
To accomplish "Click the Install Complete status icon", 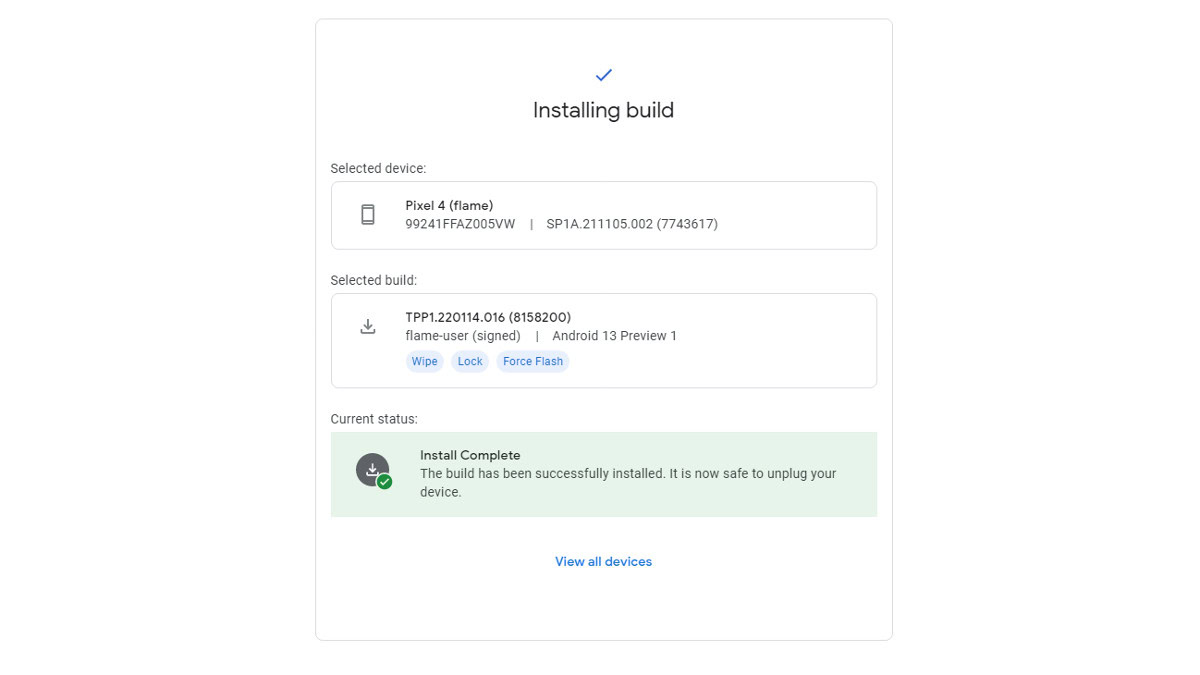I will pos(373,471).
